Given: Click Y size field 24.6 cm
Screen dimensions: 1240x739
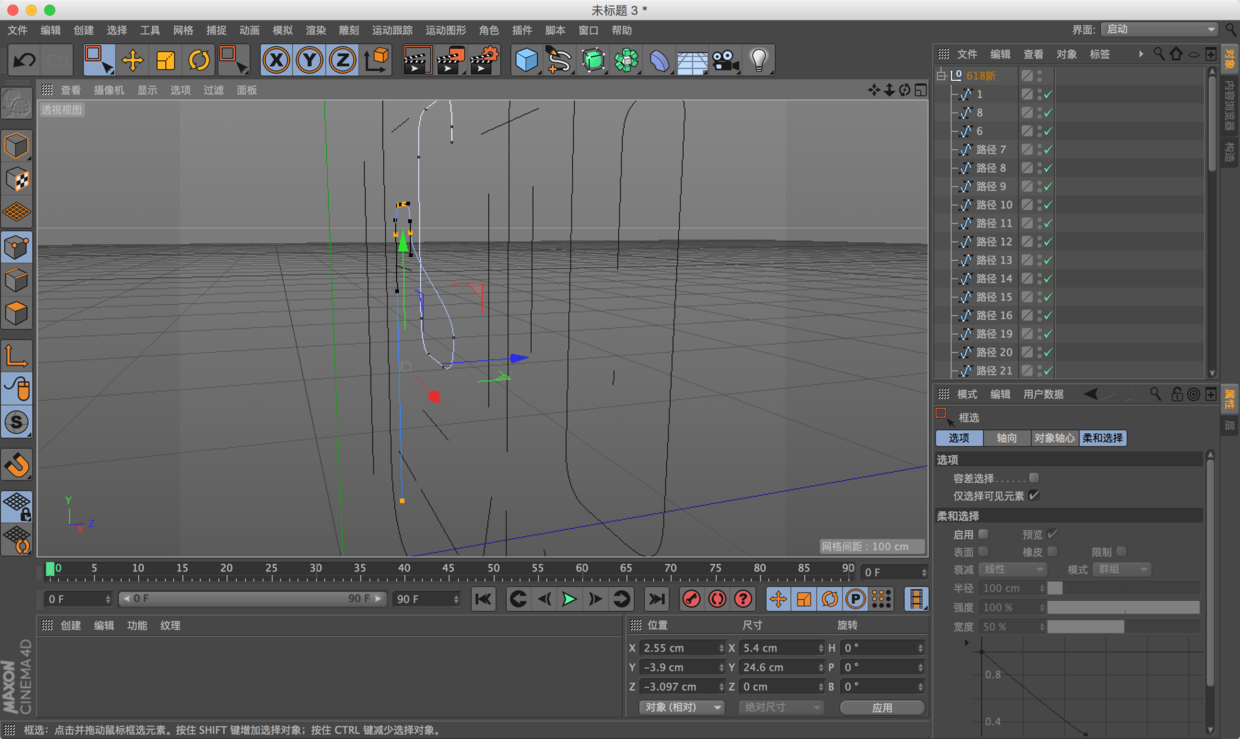Looking at the screenshot, I should 782,667.
